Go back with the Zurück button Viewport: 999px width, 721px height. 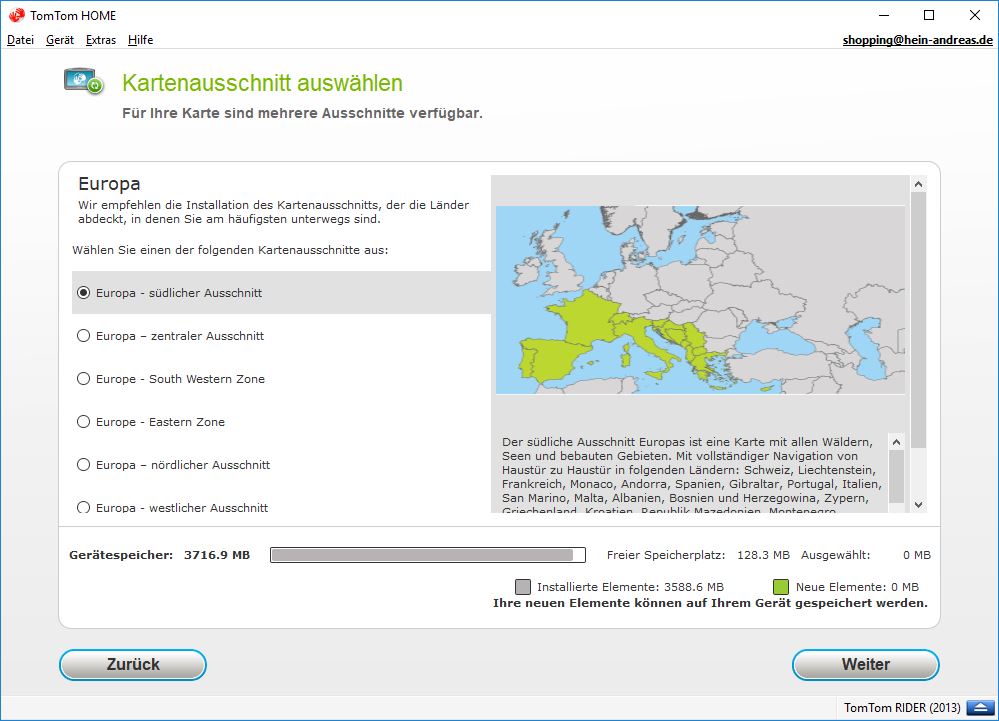133,664
